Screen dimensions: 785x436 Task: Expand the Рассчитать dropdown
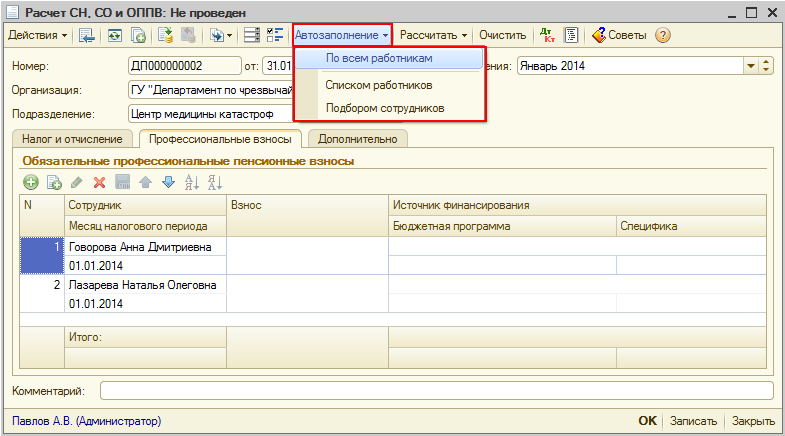(434, 35)
